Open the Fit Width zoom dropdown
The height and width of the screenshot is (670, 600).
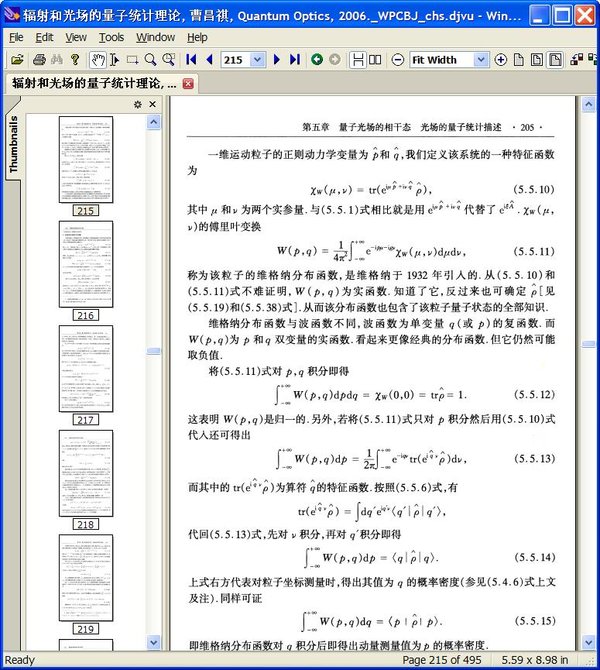pyautogui.click(x=481, y=60)
